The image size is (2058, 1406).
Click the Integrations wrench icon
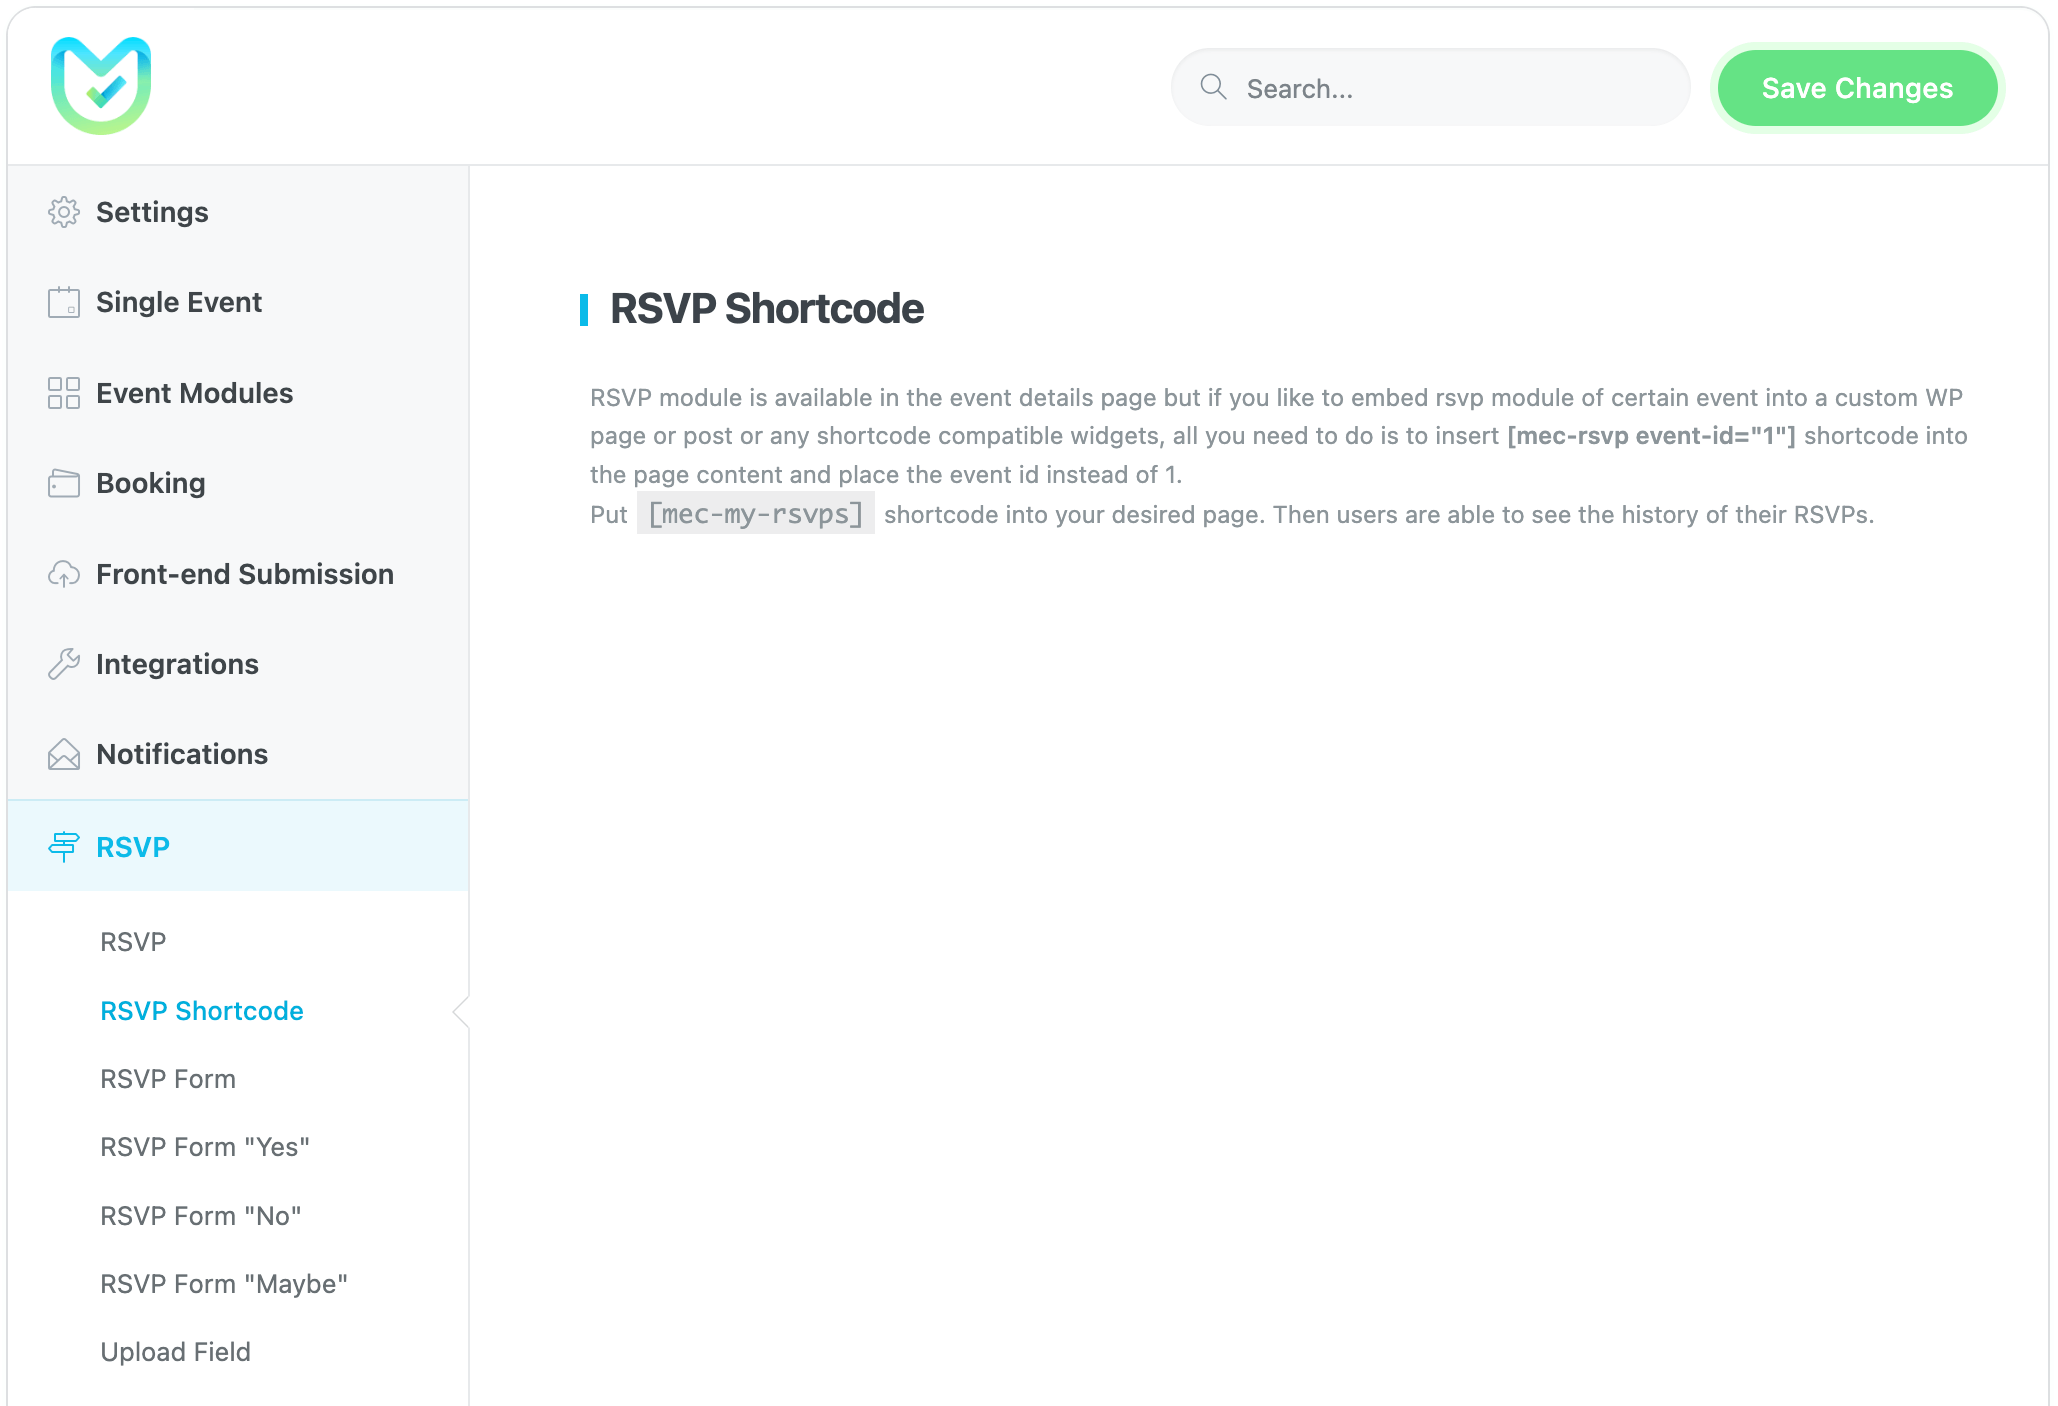[x=64, y=664]
